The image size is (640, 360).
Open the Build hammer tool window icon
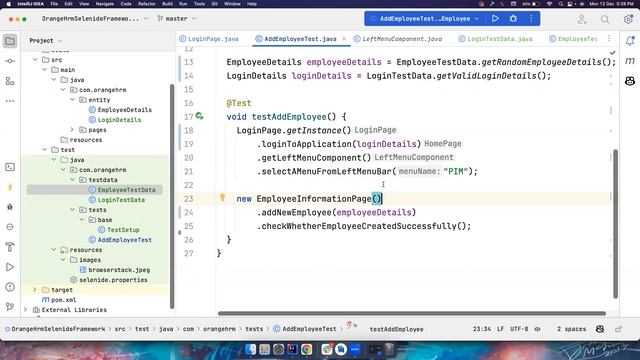point(10,247)
